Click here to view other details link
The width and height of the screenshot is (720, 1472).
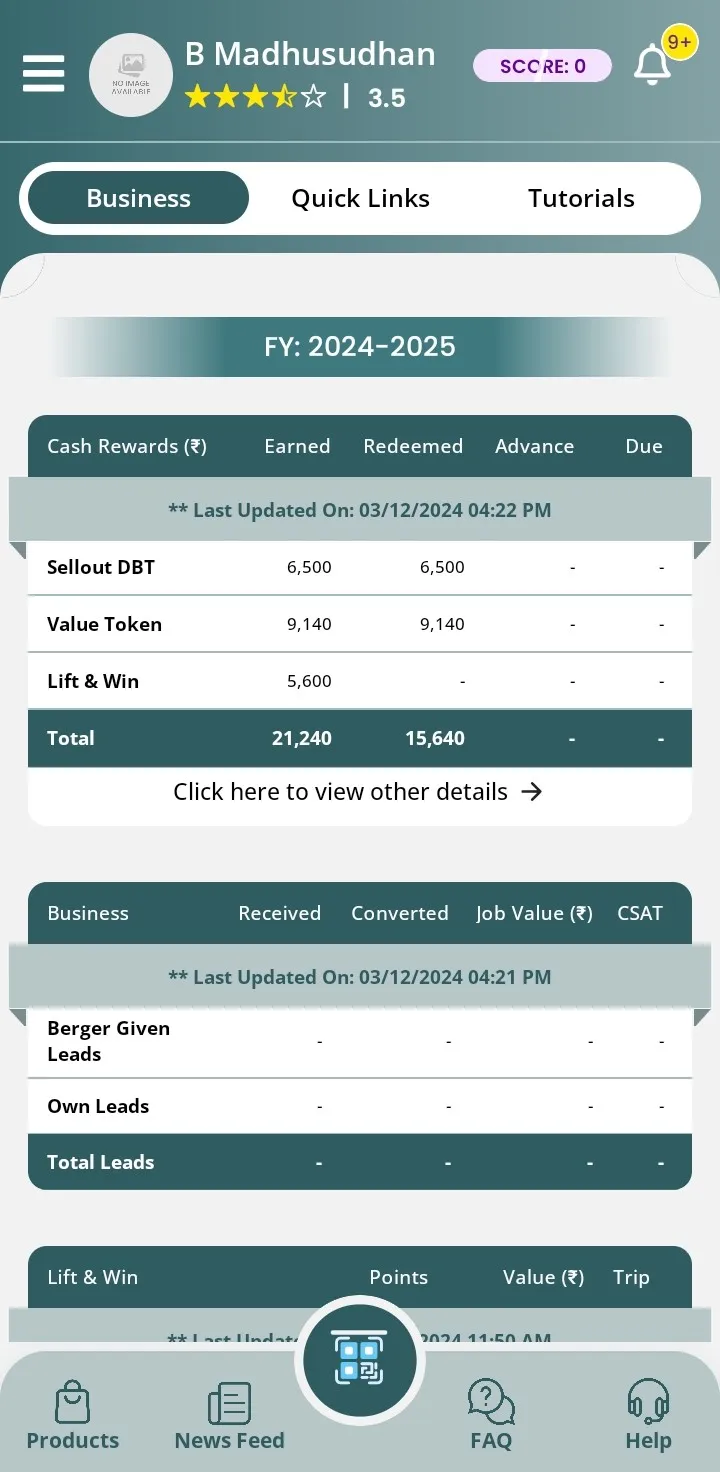coord(358,791)
